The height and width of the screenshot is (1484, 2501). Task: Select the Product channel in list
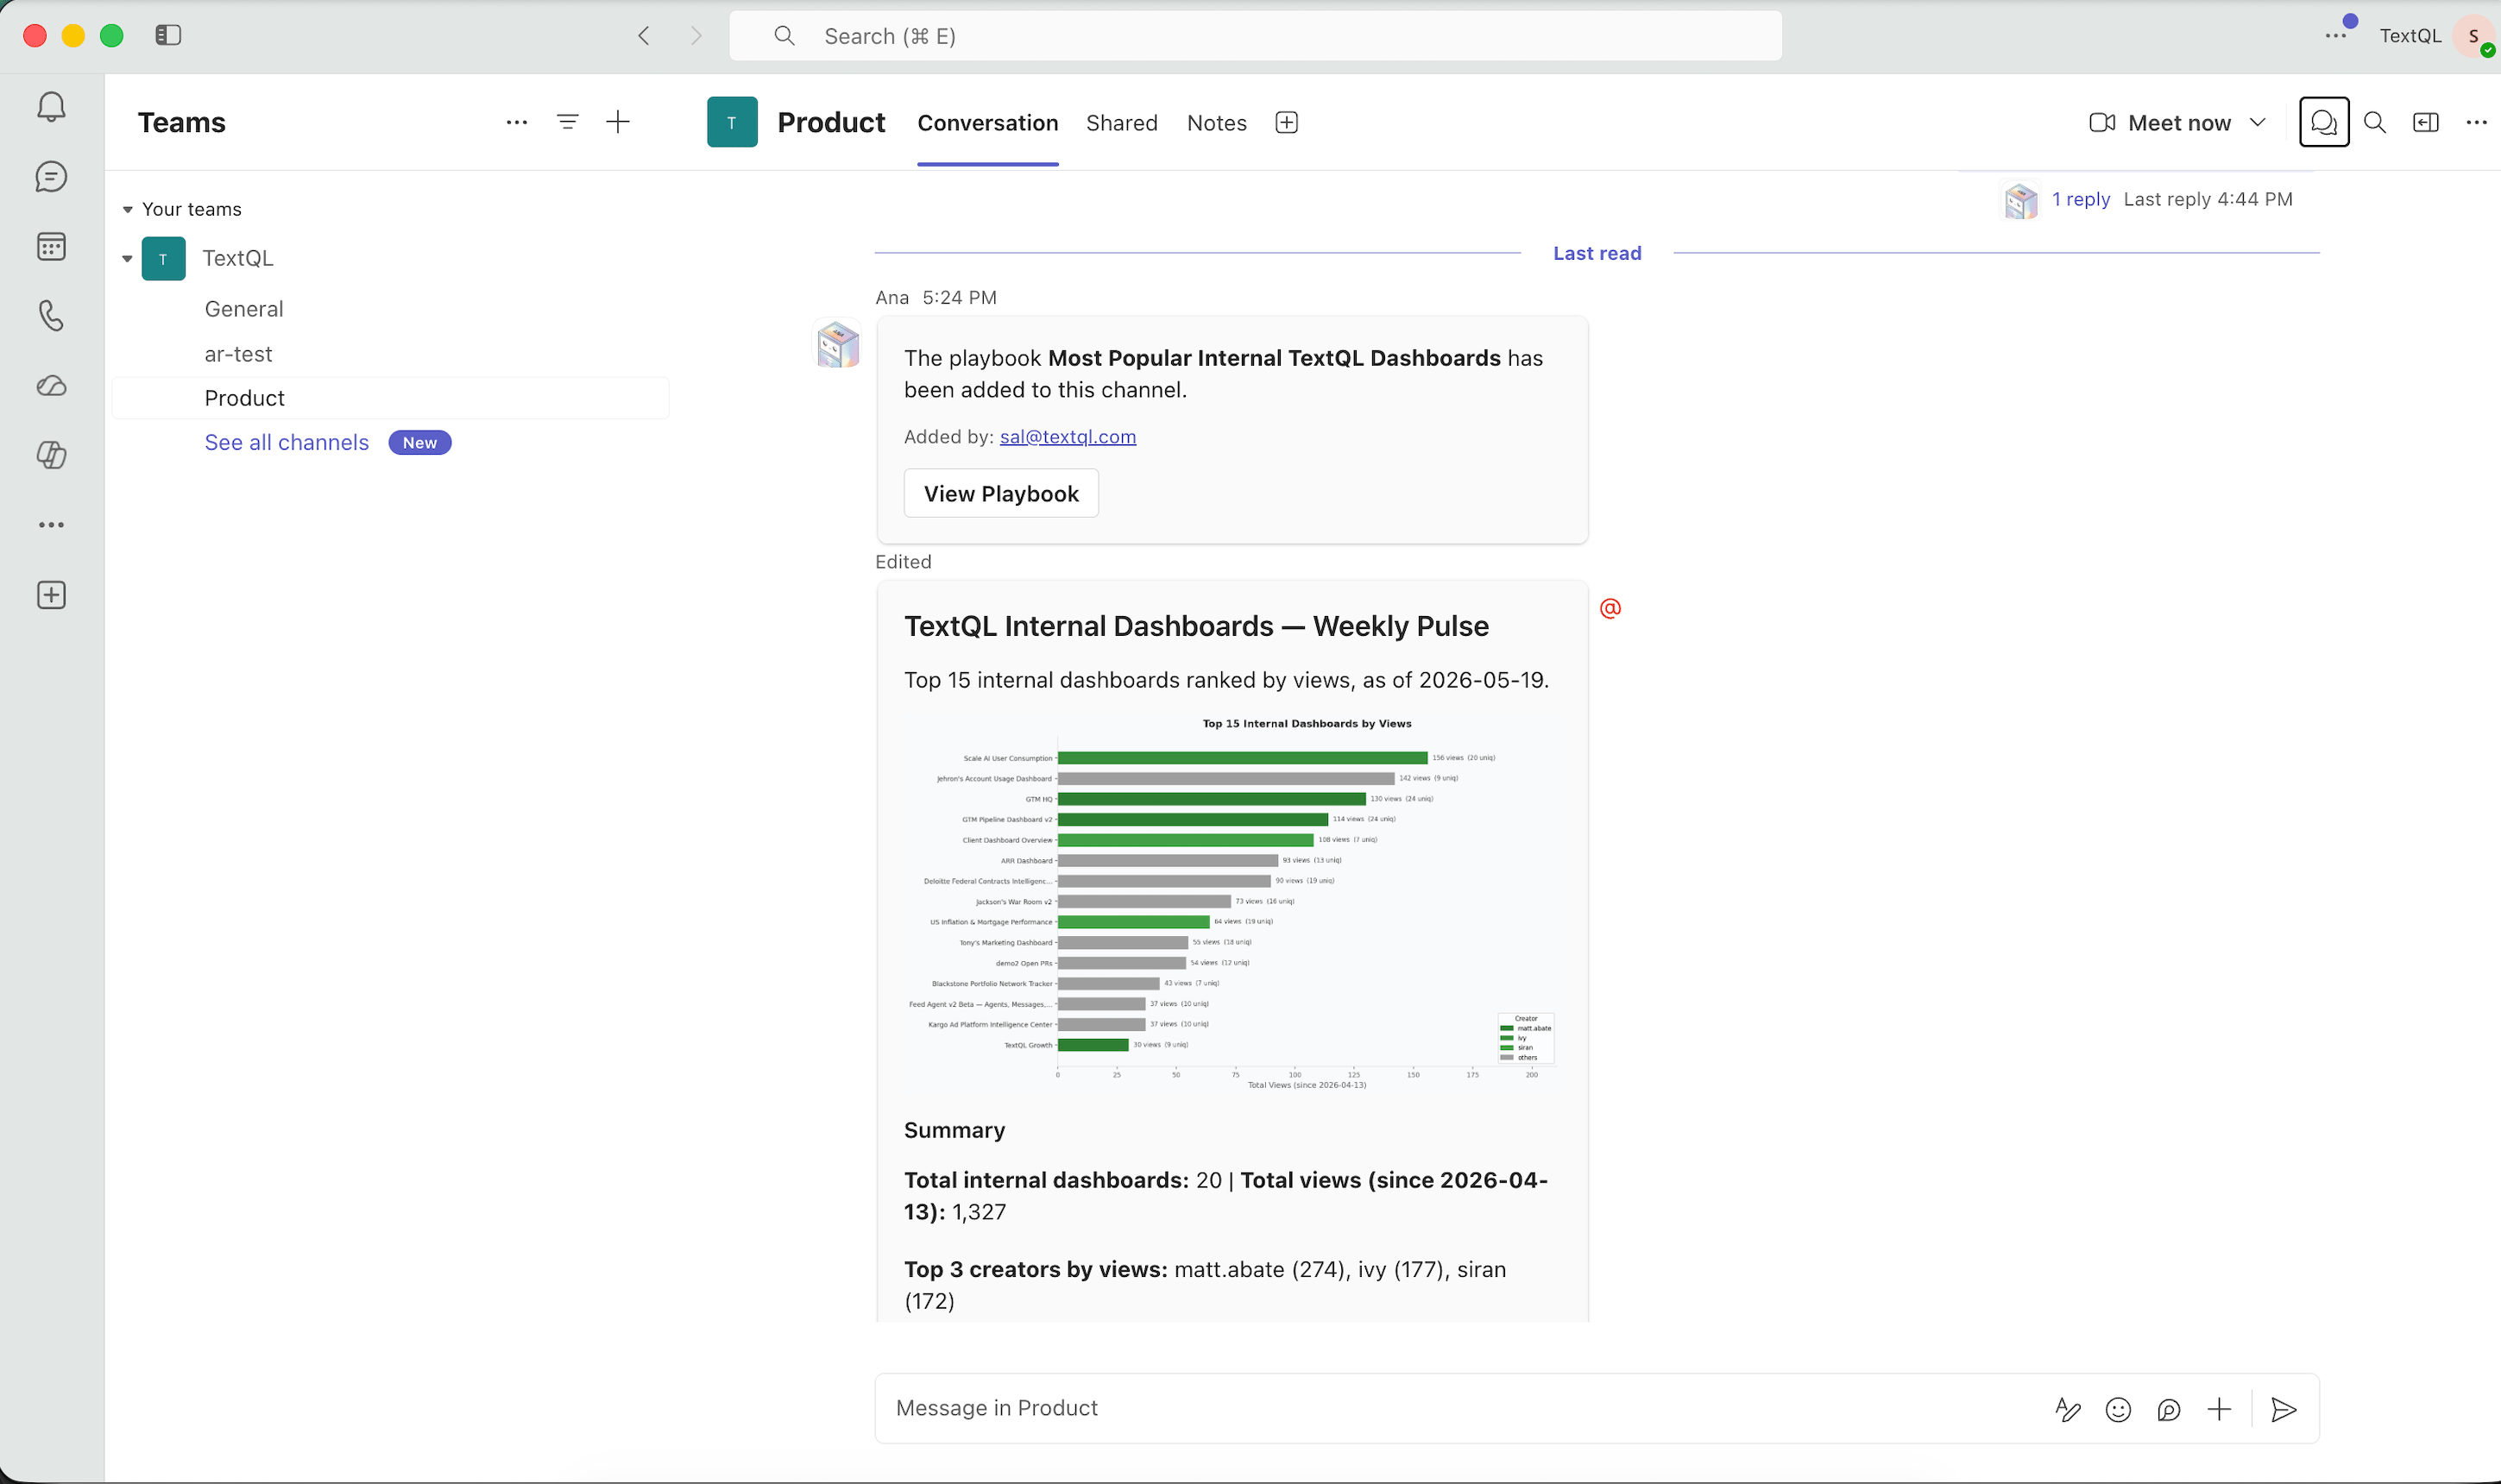(x=391, y=398)
